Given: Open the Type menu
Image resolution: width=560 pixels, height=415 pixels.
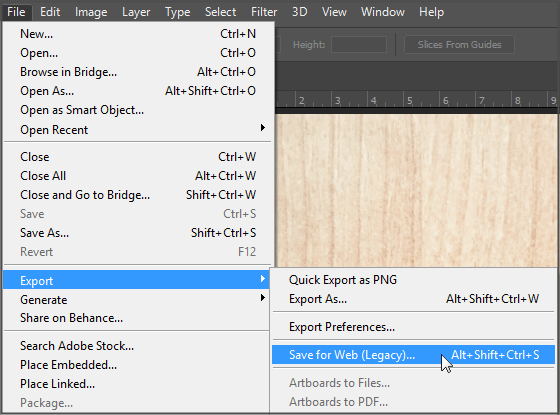Looking at the screenshot, I should click(x=178, y=12).
